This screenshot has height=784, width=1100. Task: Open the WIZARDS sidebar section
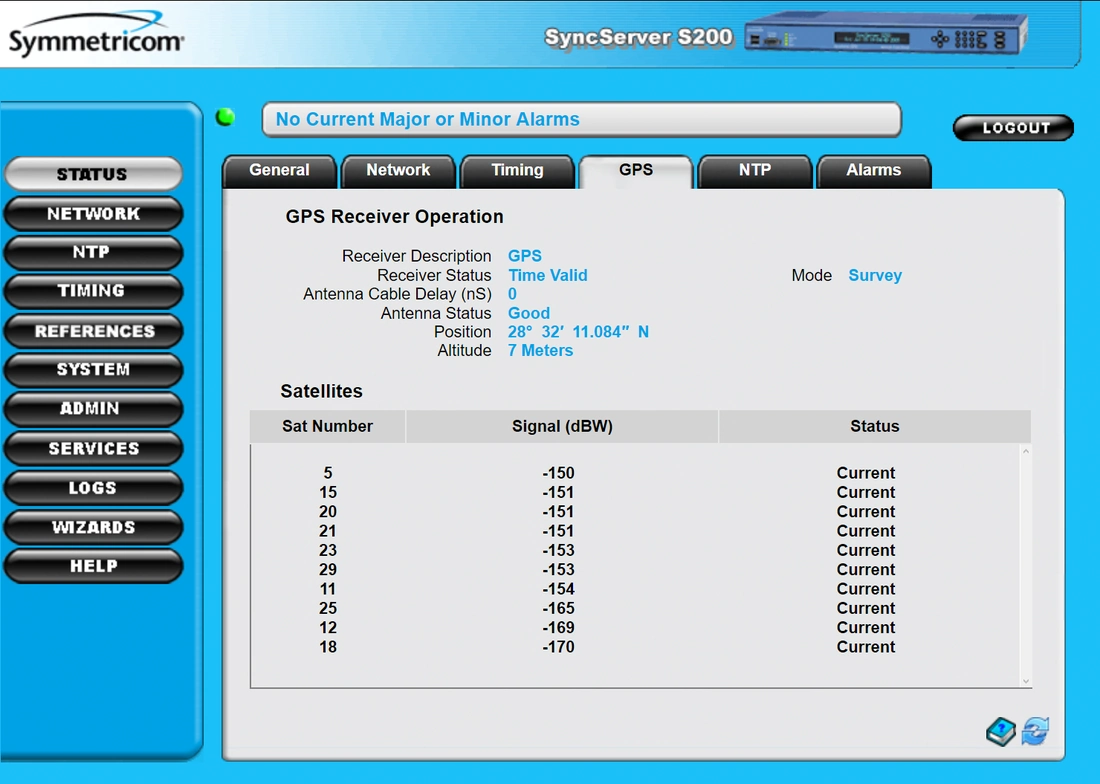[x=93, y=527]
